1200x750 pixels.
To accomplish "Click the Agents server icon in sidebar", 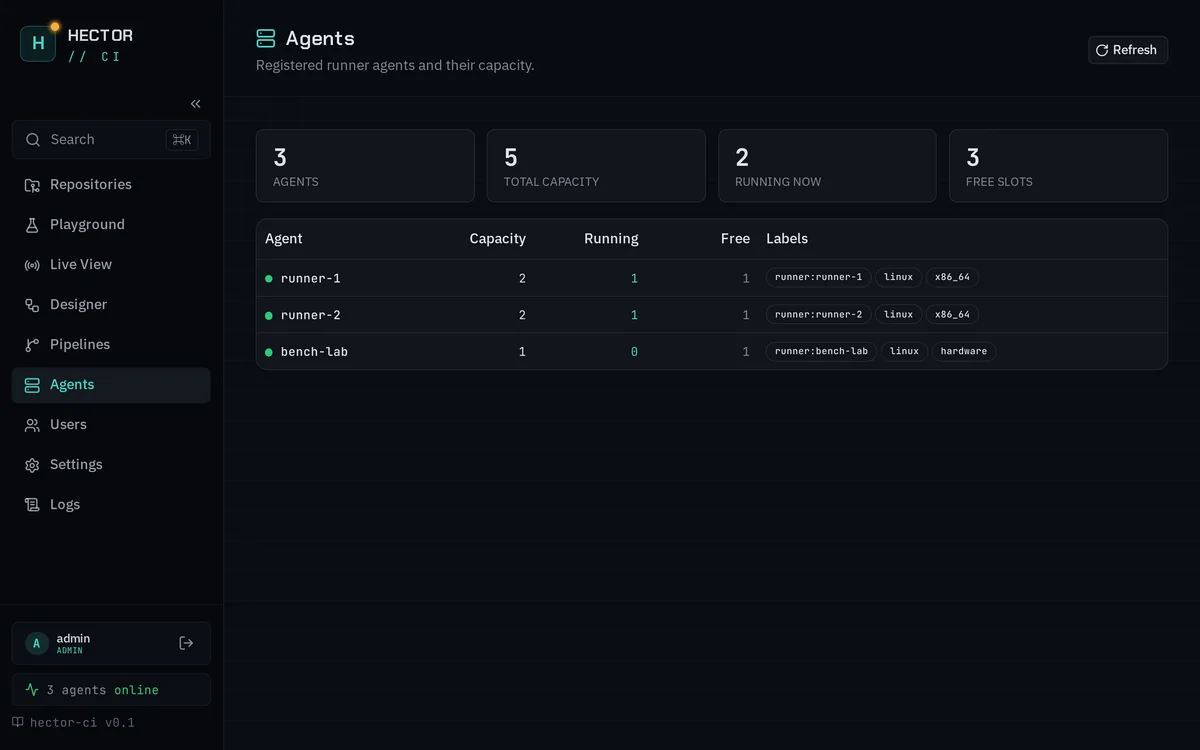I will tap(32, 385).
